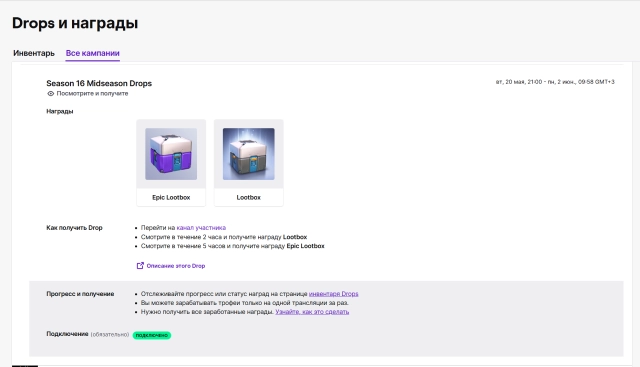Image resolution: width=640 pixels, height=367 pixels.
Task: Open the grey Lootbox reward image
Action: tap(249, 154)
